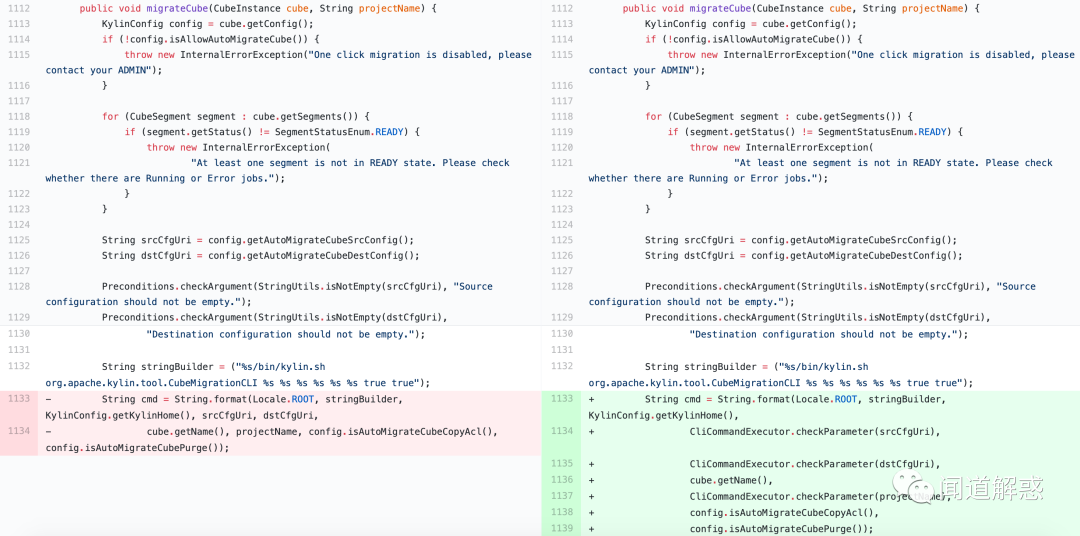Screen dimensions: 1080x536
Task: Click green line number 1136
Action: coord(562,480)
